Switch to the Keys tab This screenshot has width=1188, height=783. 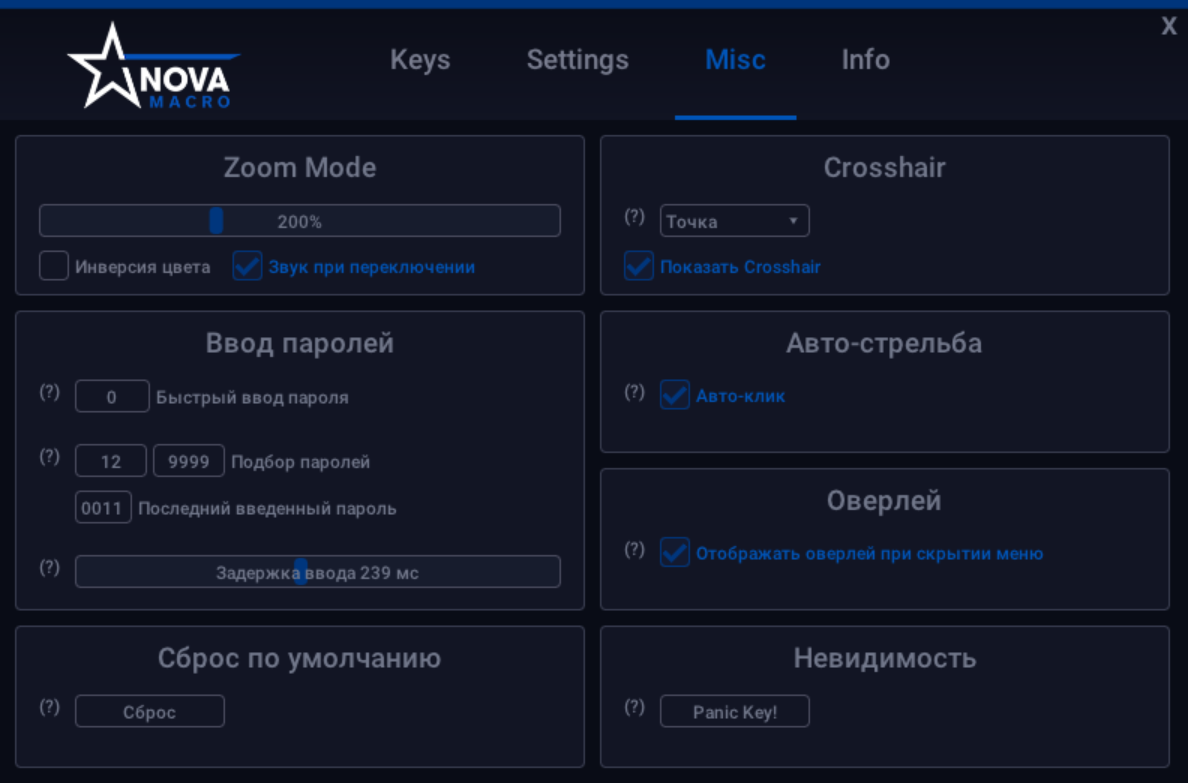click(x=420, y=59)
